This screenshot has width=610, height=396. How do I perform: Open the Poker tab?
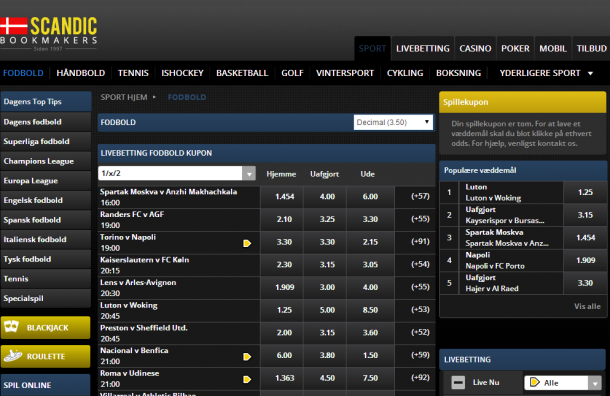(x=515, y=49)
